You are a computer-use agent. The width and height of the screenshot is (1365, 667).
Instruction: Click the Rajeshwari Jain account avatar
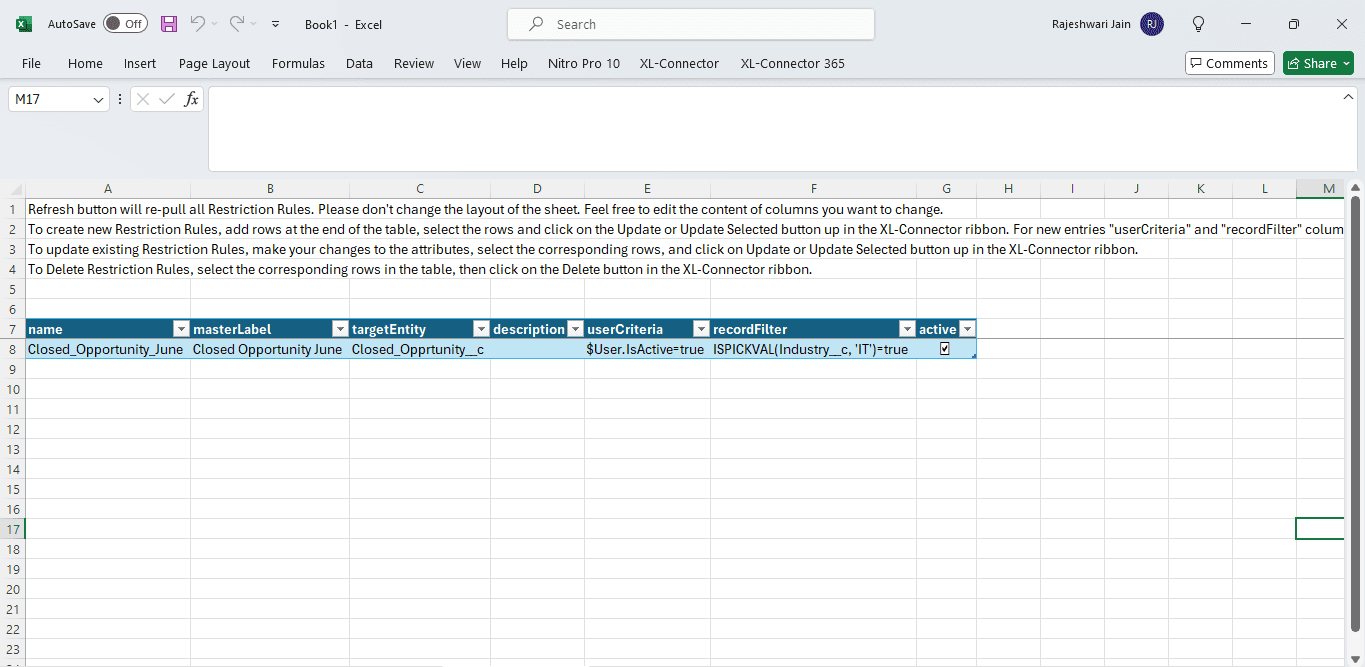1152,24
